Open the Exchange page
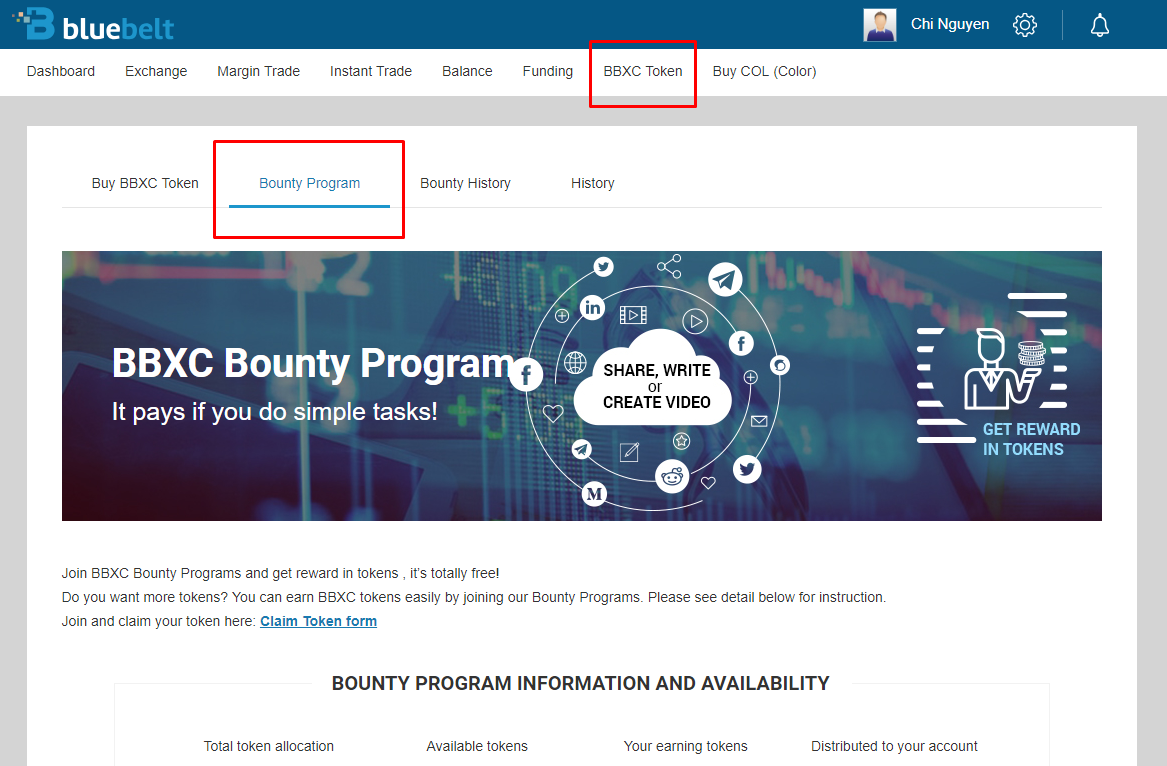This screenshot has height=766, width=1167. tap(156, 71)
